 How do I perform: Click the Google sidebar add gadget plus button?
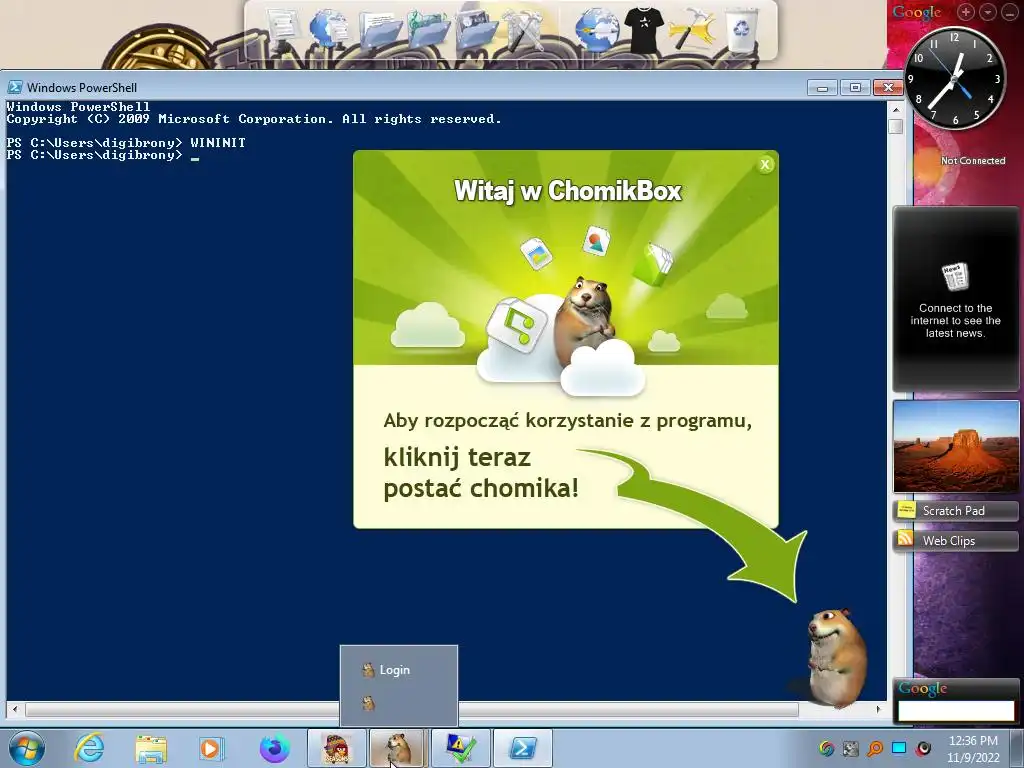pos(966,12)
